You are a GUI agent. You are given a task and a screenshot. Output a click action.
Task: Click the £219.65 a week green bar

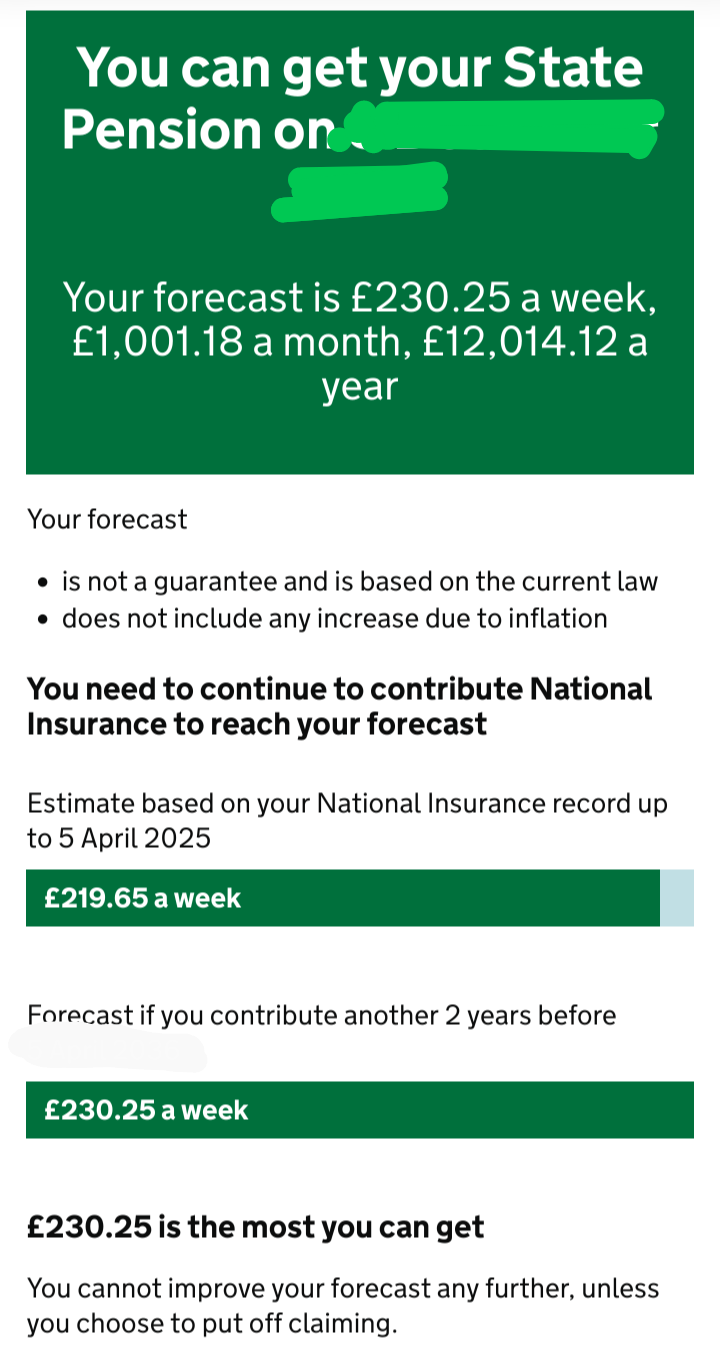[342, 898]
